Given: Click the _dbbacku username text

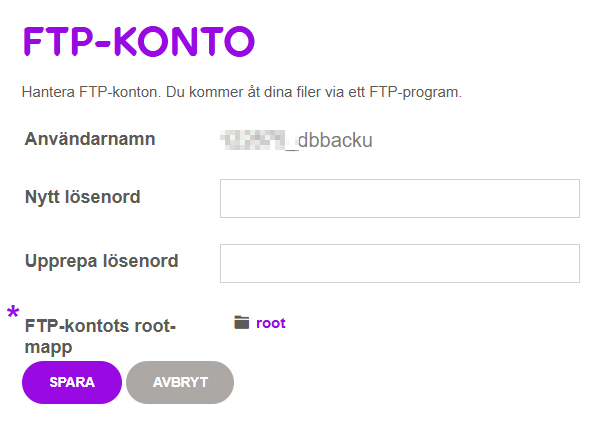Looking at the screenshot, I should click(328, 141).
